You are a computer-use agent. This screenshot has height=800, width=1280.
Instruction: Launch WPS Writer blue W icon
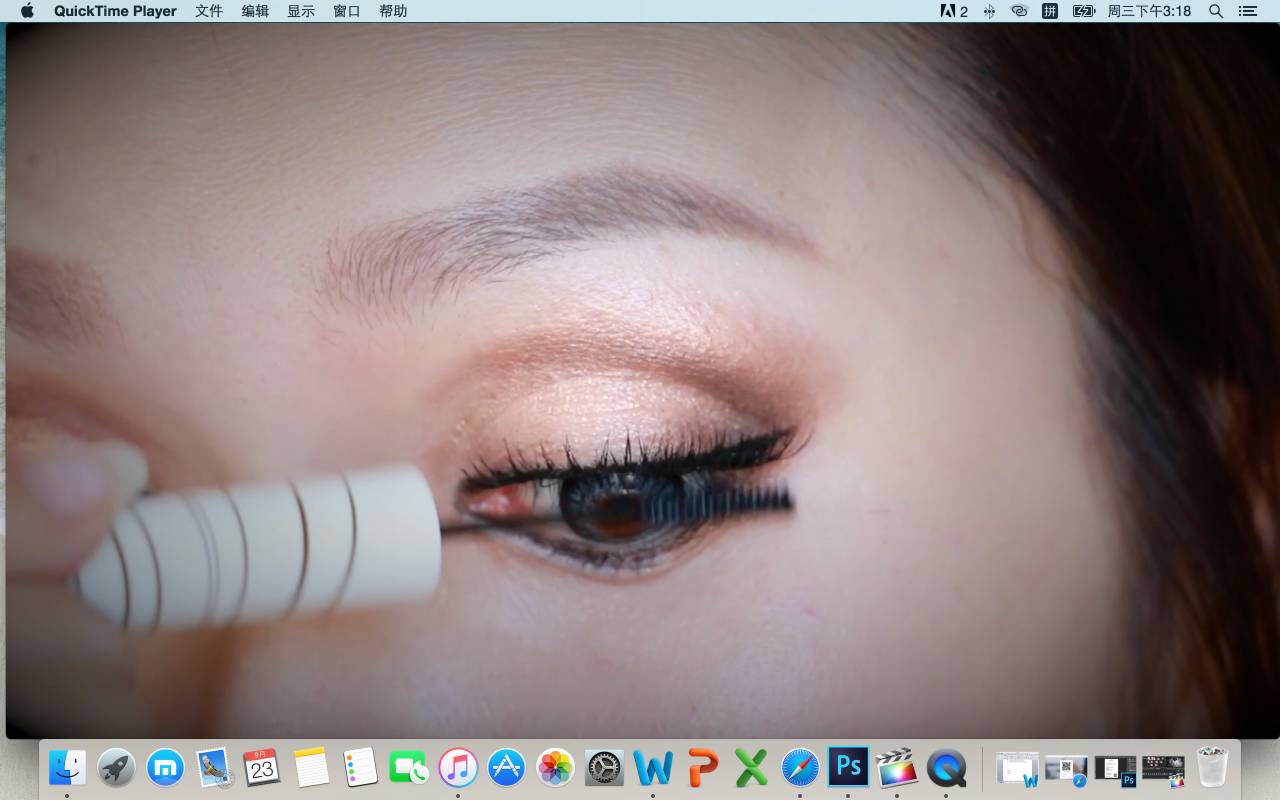click(x=653, y=768)
